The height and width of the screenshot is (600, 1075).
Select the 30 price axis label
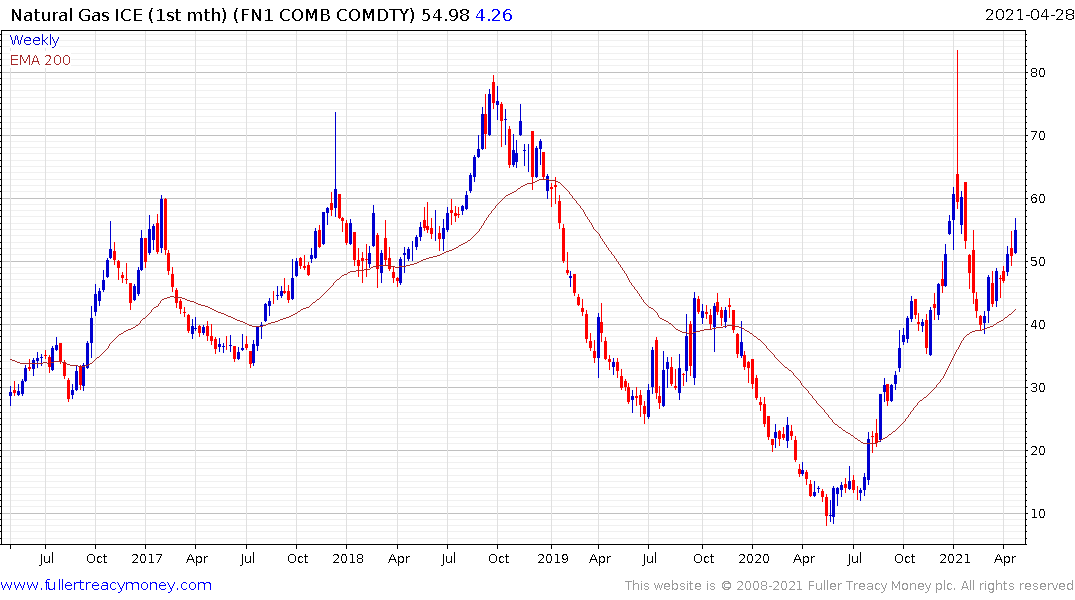coord(1037,388)
